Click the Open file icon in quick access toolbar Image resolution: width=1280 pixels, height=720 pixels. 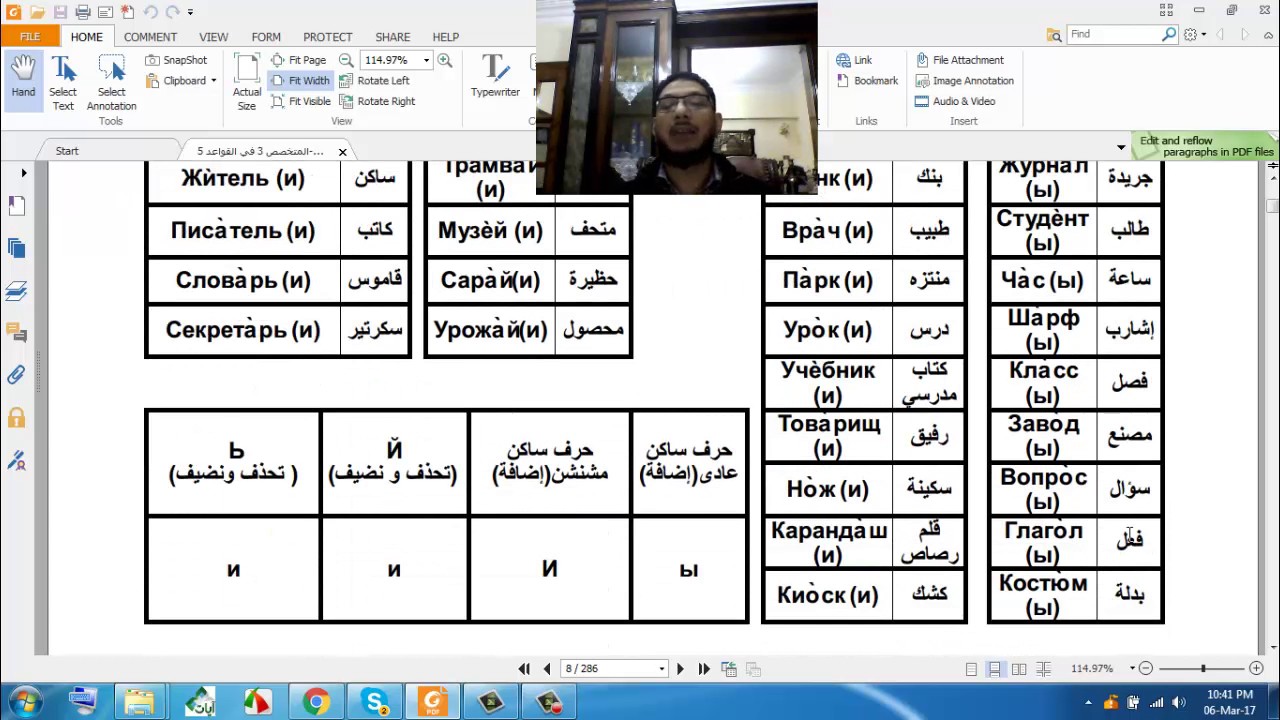tap(38, 12)
